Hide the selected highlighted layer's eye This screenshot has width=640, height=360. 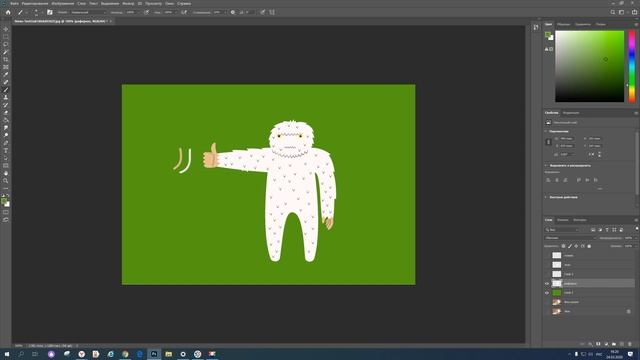pos(547,284)
